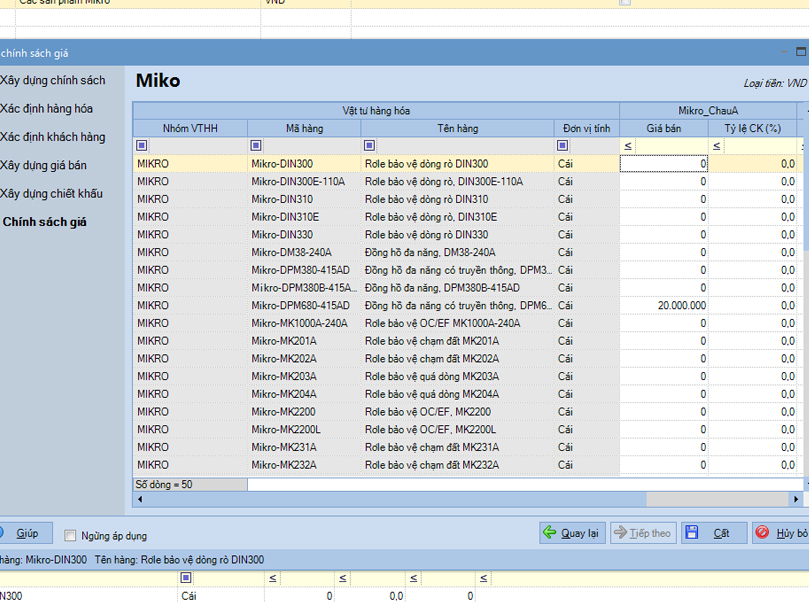Go to the Xác định hàng hóa step
This screenshot has height=602, width=809.
[46, 109]
